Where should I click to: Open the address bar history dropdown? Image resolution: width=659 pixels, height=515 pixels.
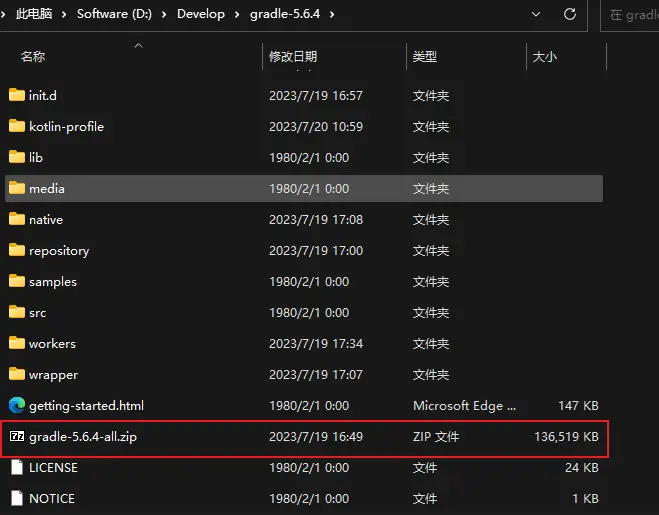tap(537, 15)
